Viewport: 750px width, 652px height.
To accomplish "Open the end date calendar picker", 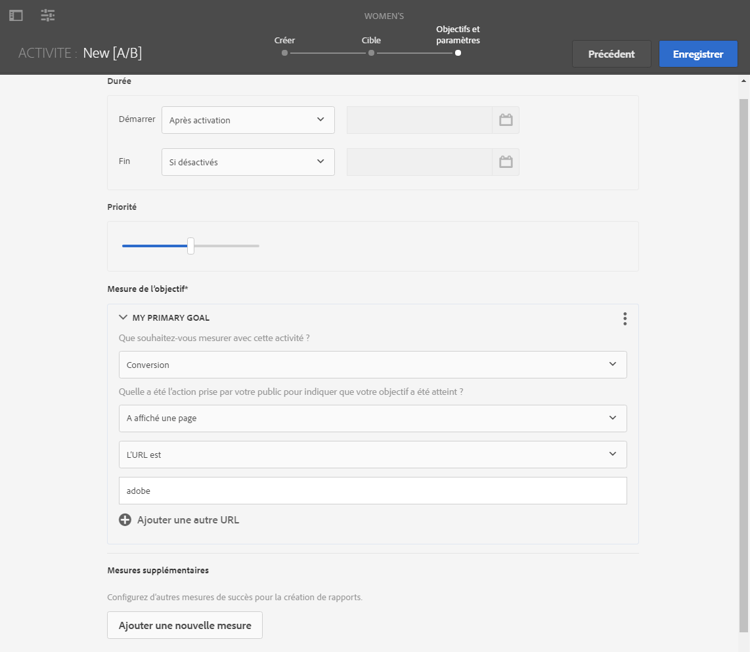I will click(506, 162).
